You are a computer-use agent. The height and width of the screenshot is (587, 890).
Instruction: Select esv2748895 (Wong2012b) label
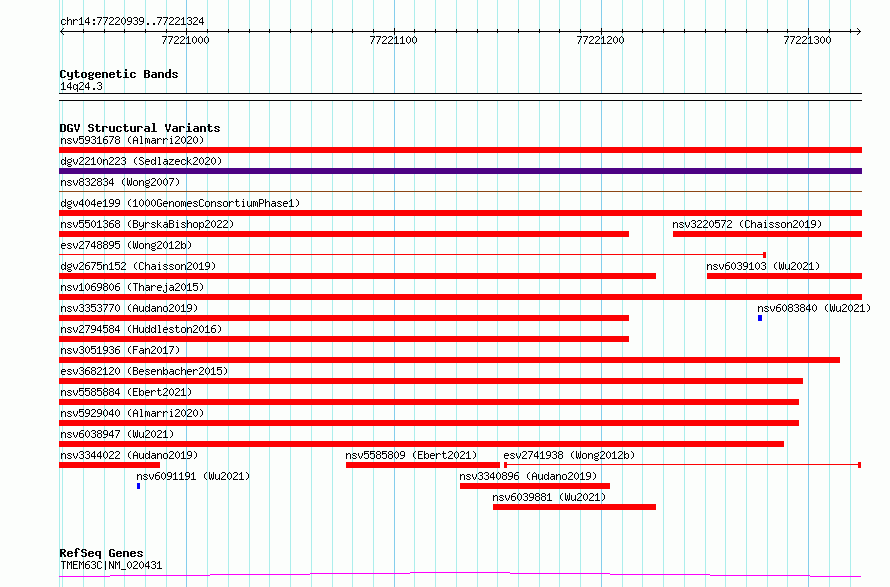click(126, 245)
